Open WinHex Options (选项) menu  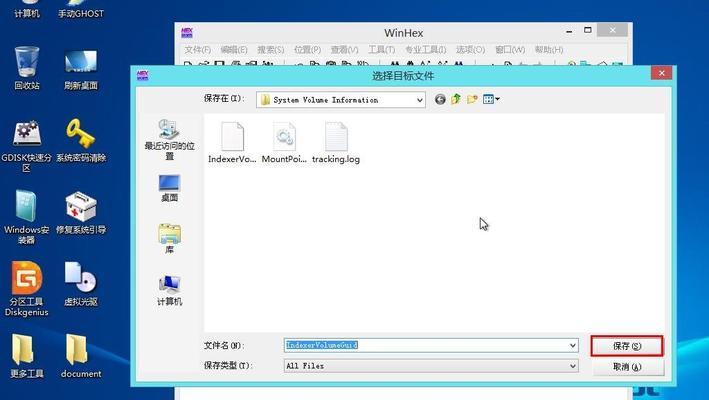(470, 50)
